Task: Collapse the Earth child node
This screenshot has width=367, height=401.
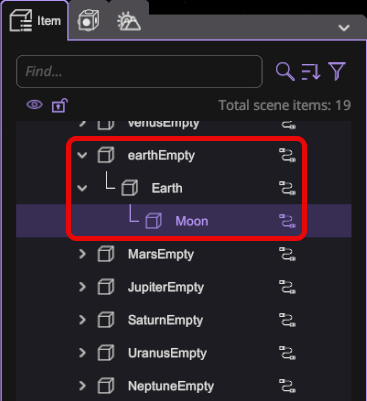Action: point(82,188)
